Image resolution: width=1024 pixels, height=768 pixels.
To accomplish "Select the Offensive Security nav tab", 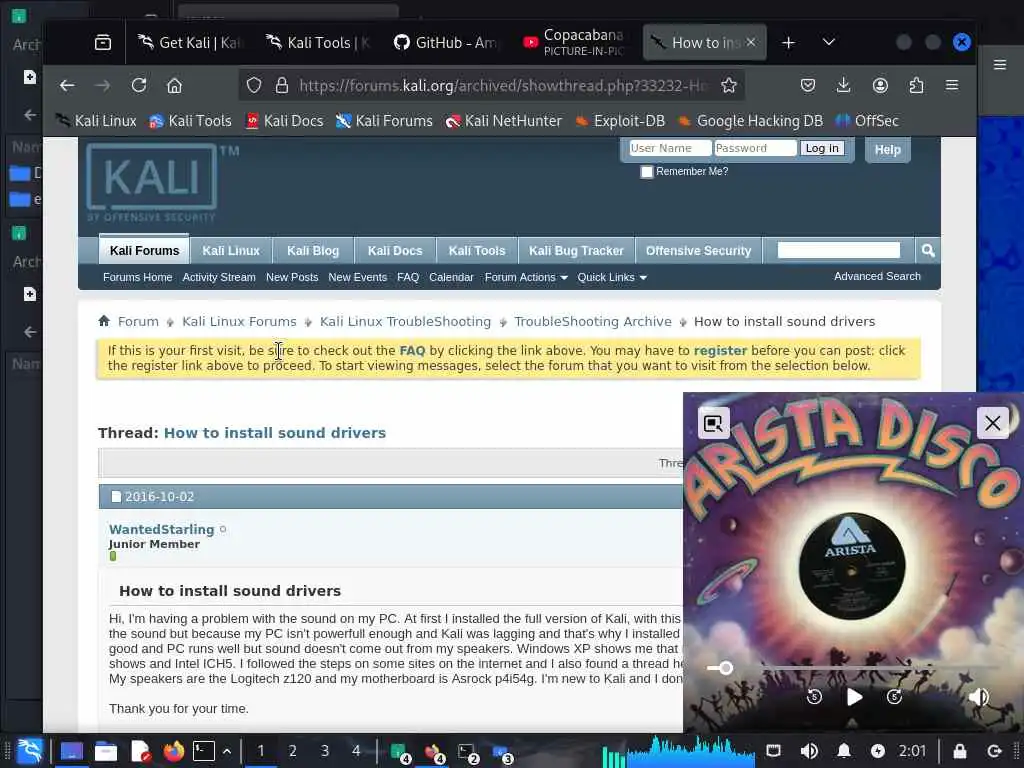I will click(698, 251).
